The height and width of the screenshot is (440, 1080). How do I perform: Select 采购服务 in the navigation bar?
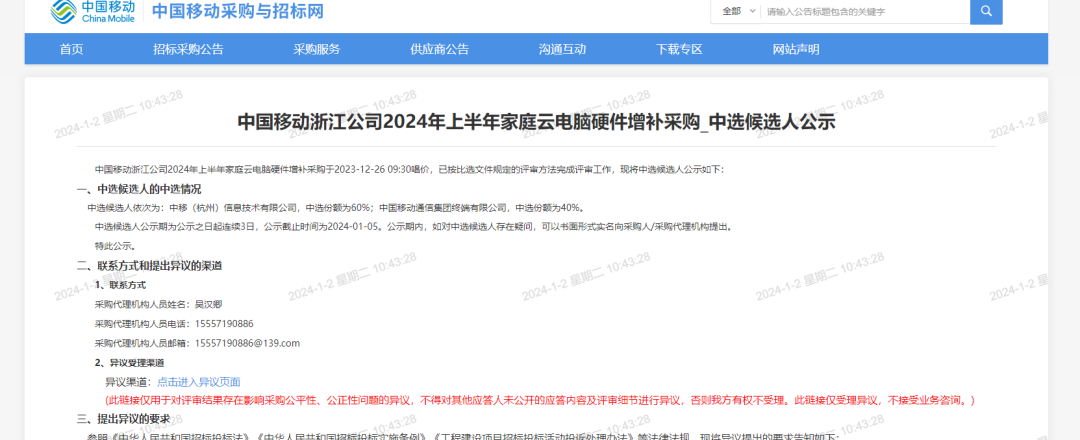(316, 49)
